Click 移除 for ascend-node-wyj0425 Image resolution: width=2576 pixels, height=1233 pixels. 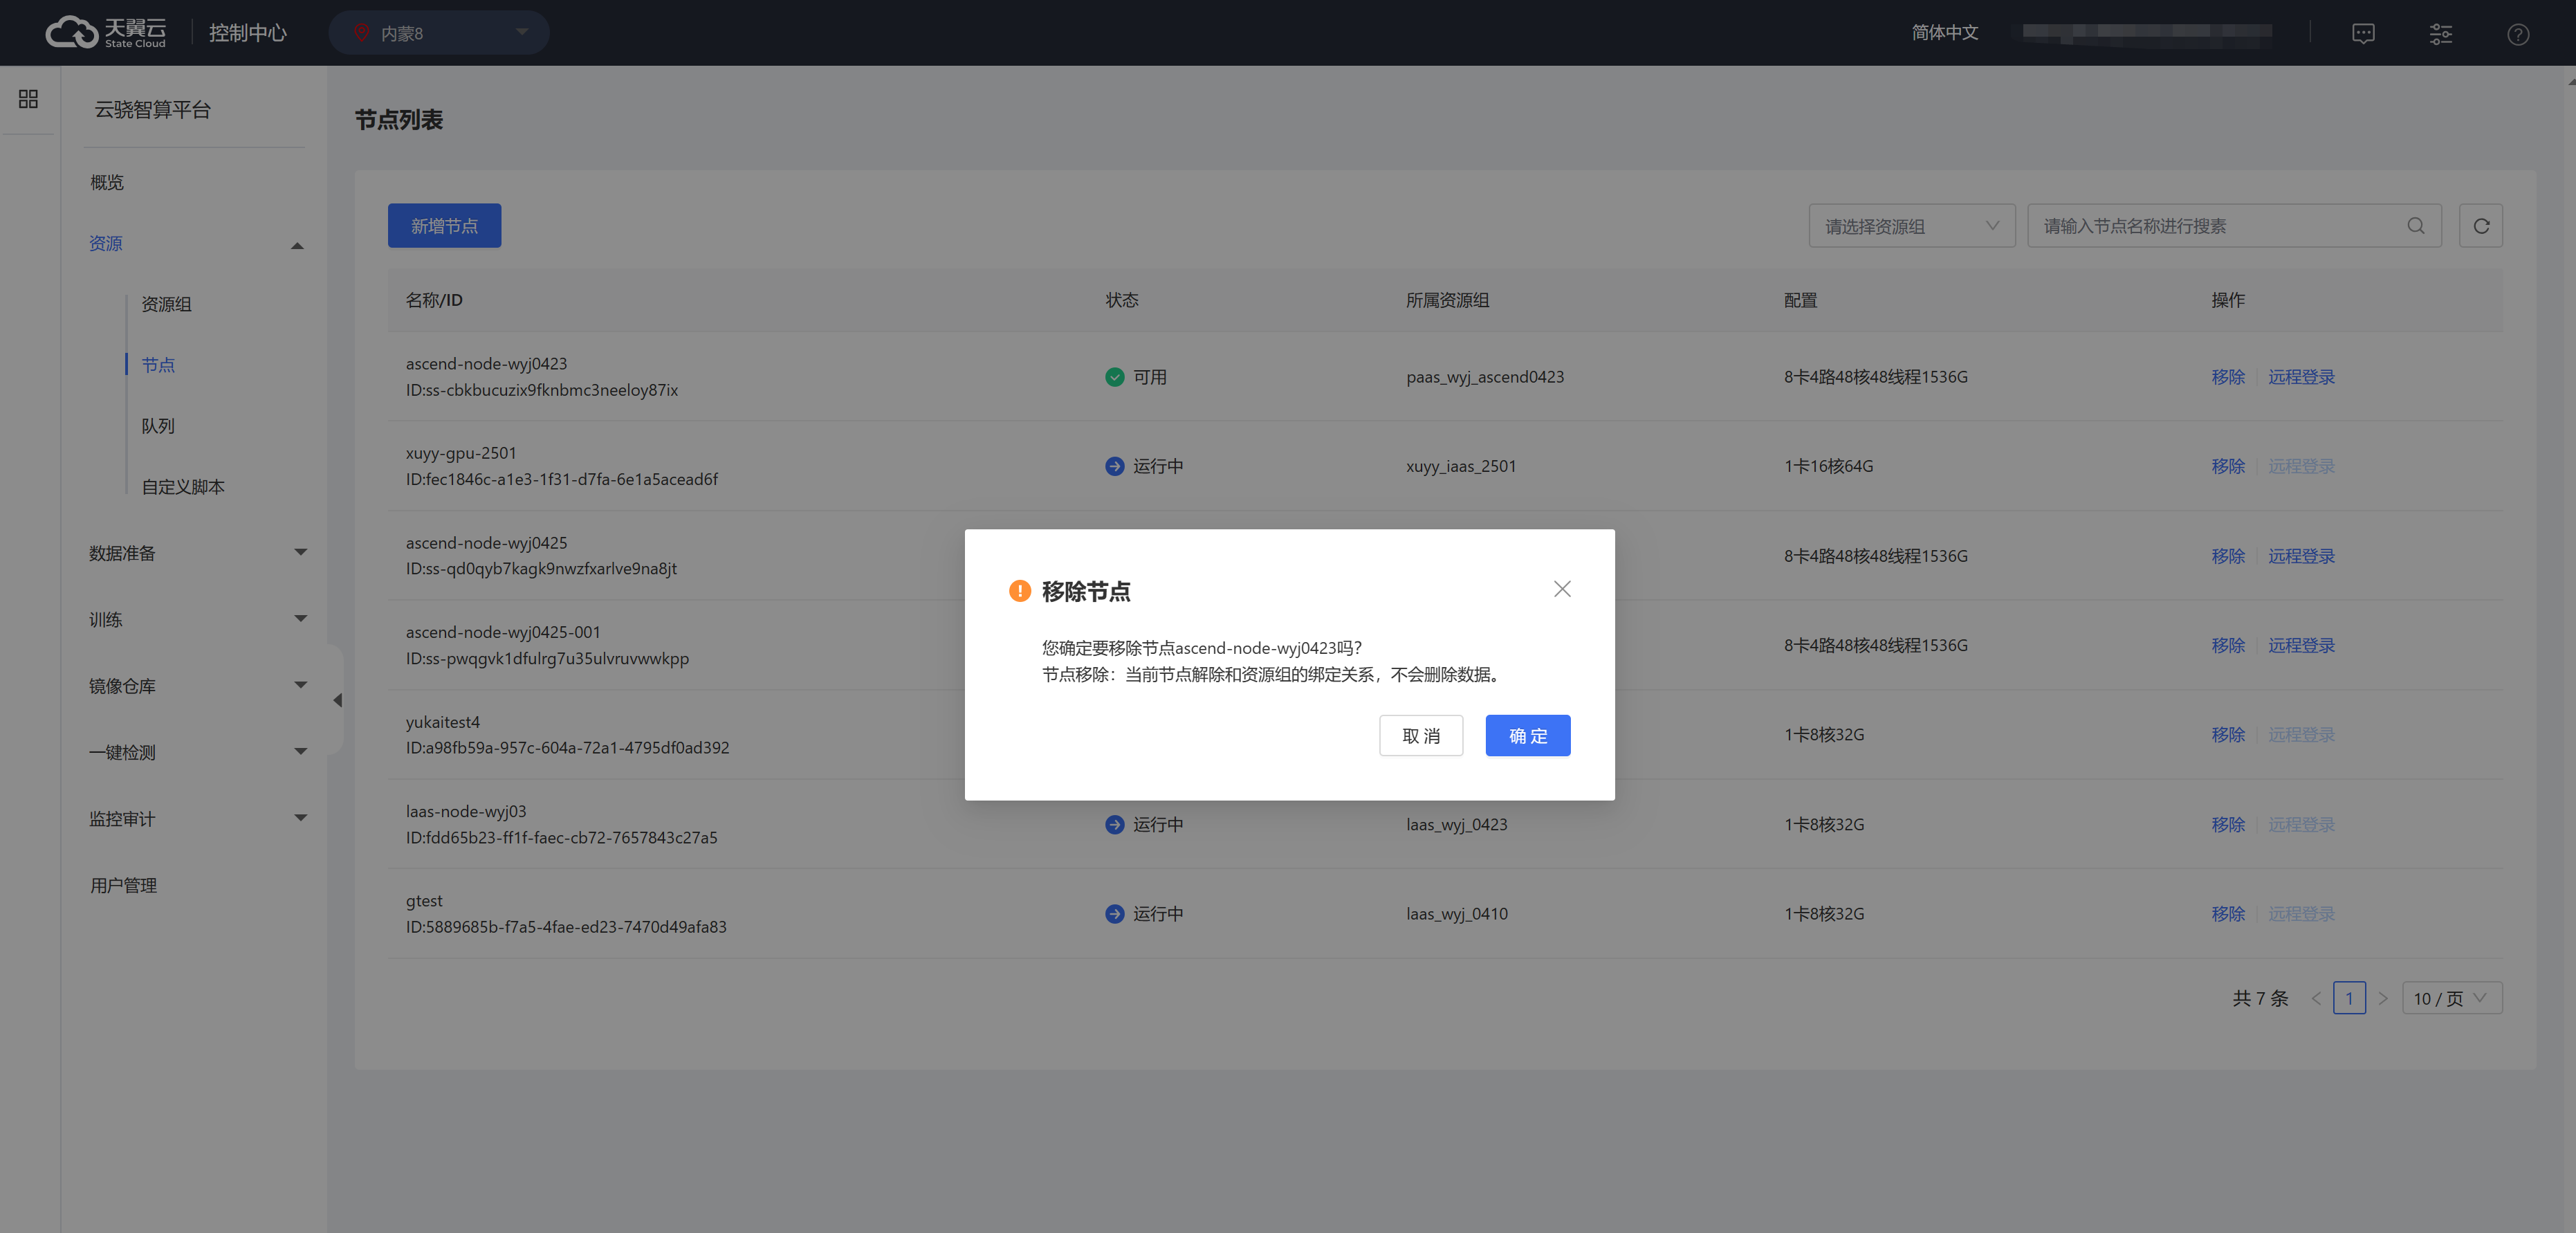coord(2227,556)
